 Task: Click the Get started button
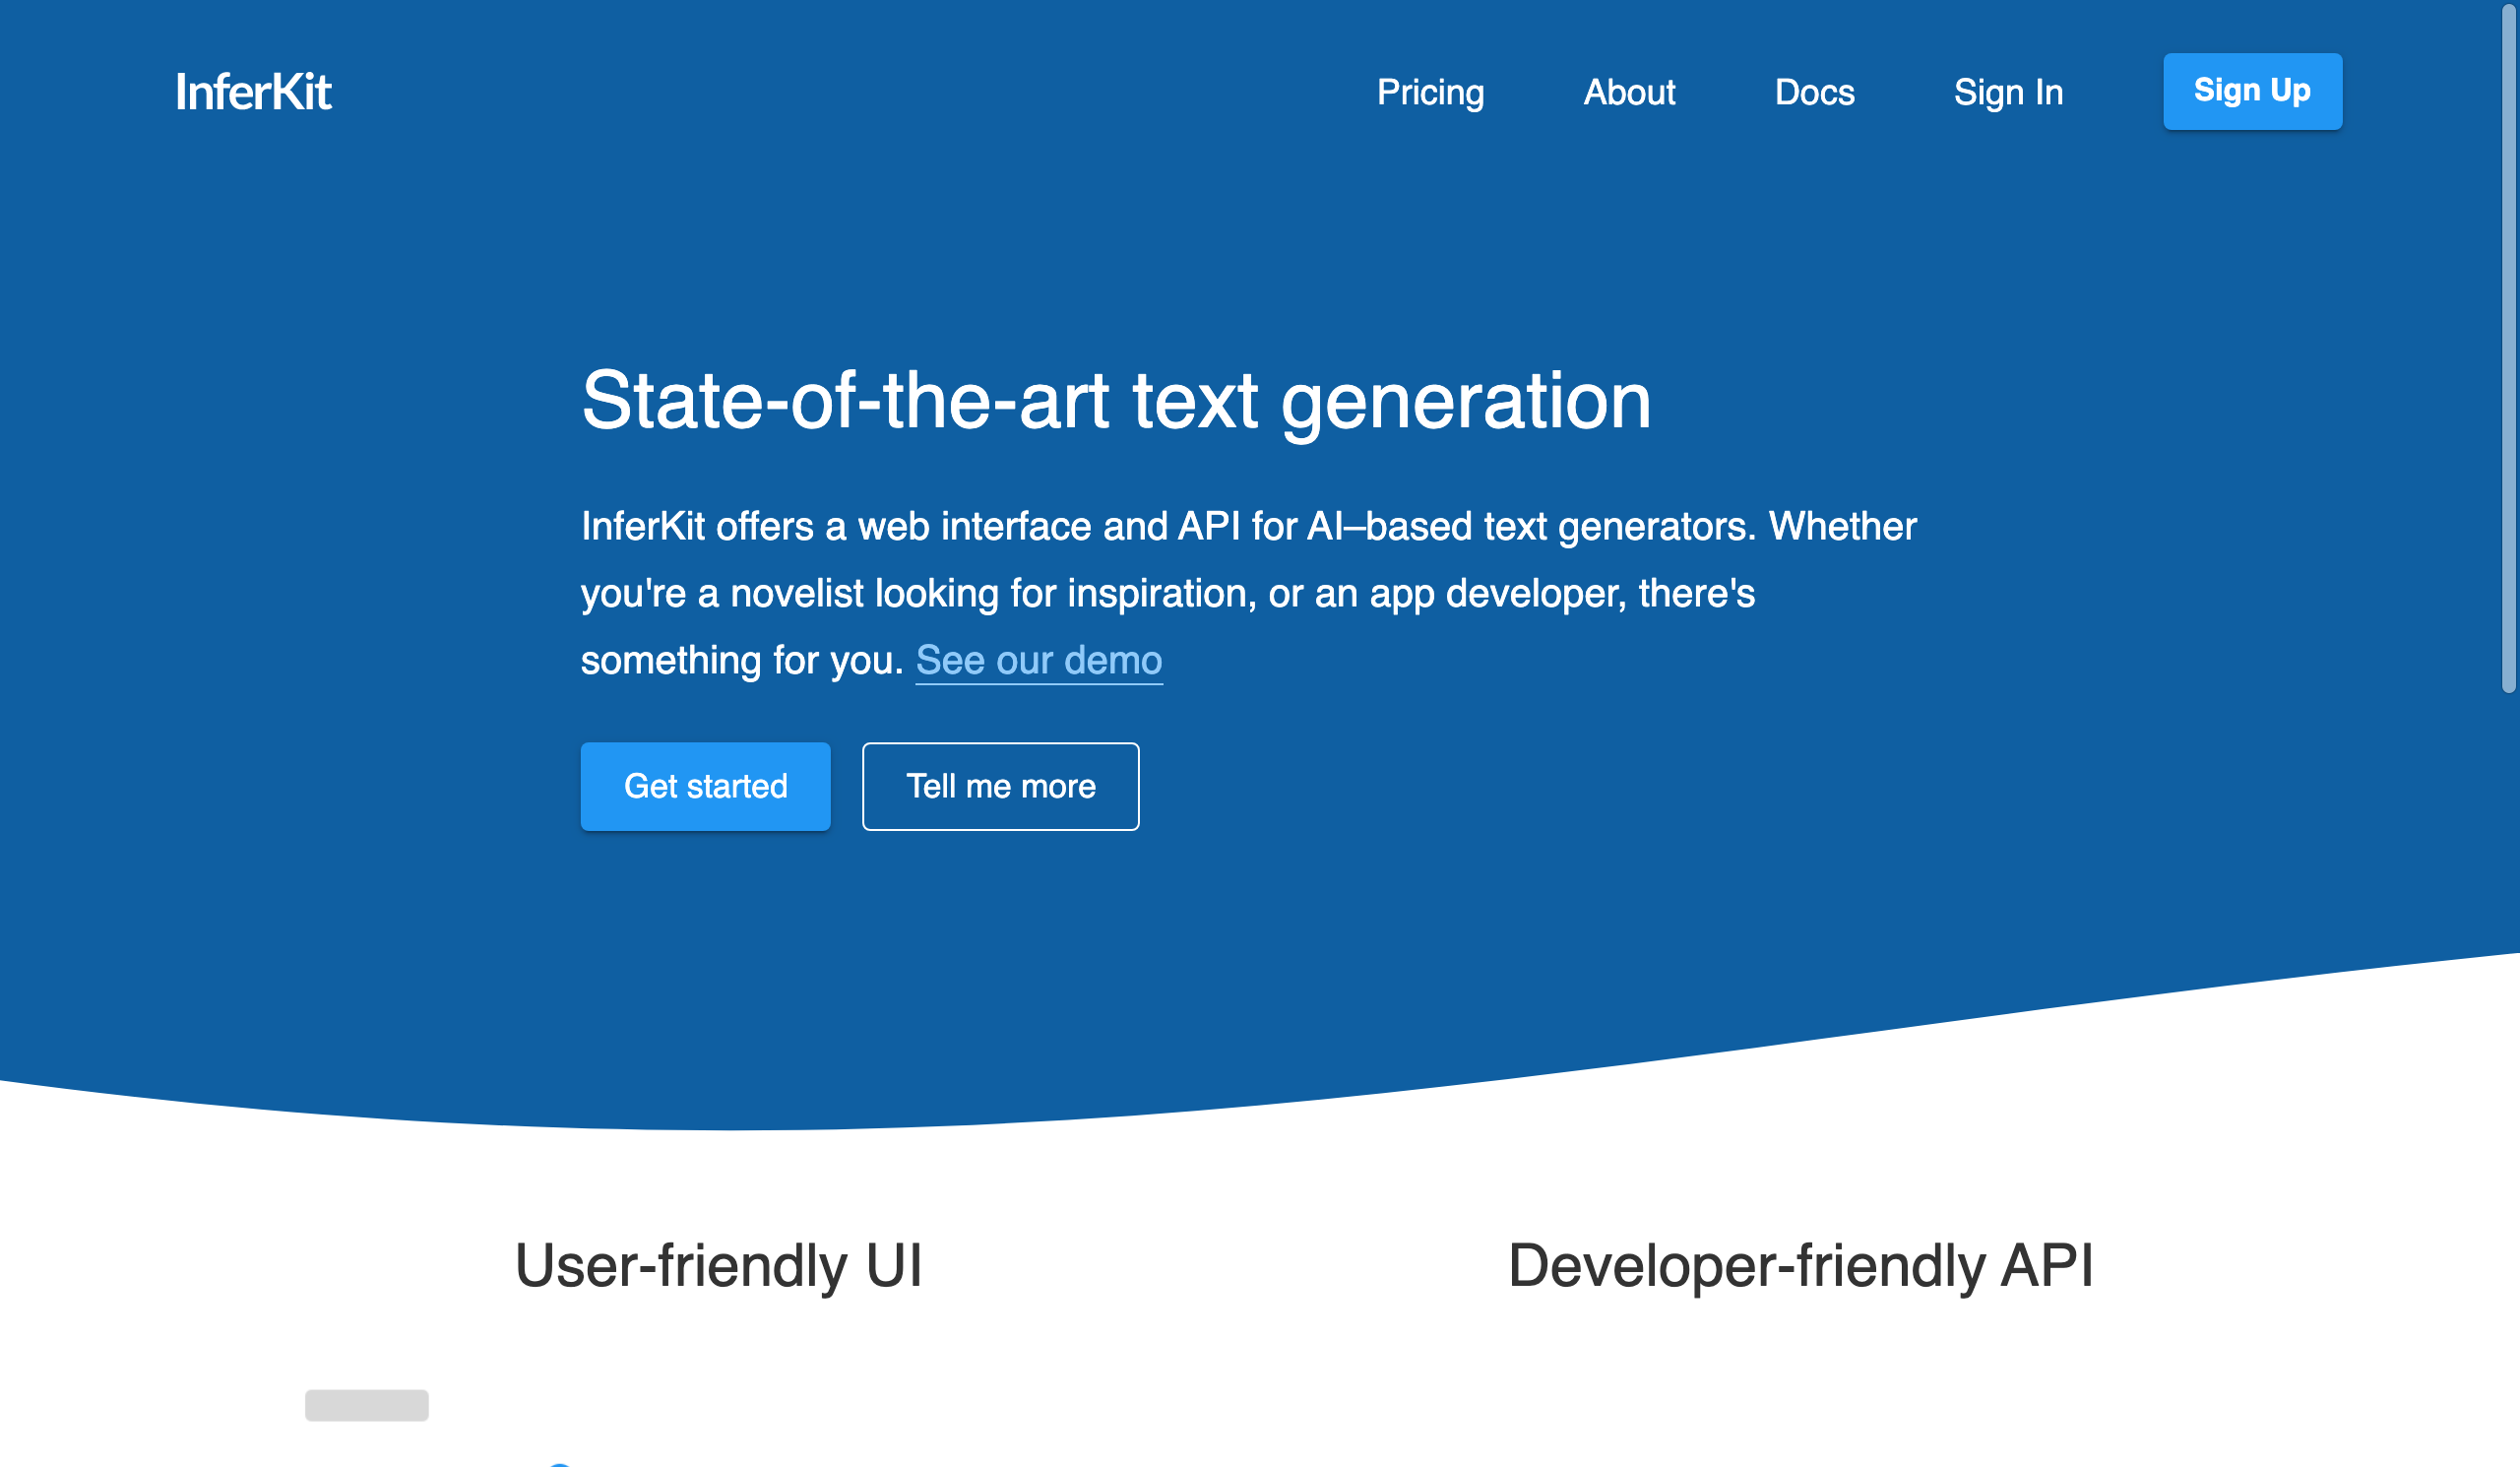705,786
